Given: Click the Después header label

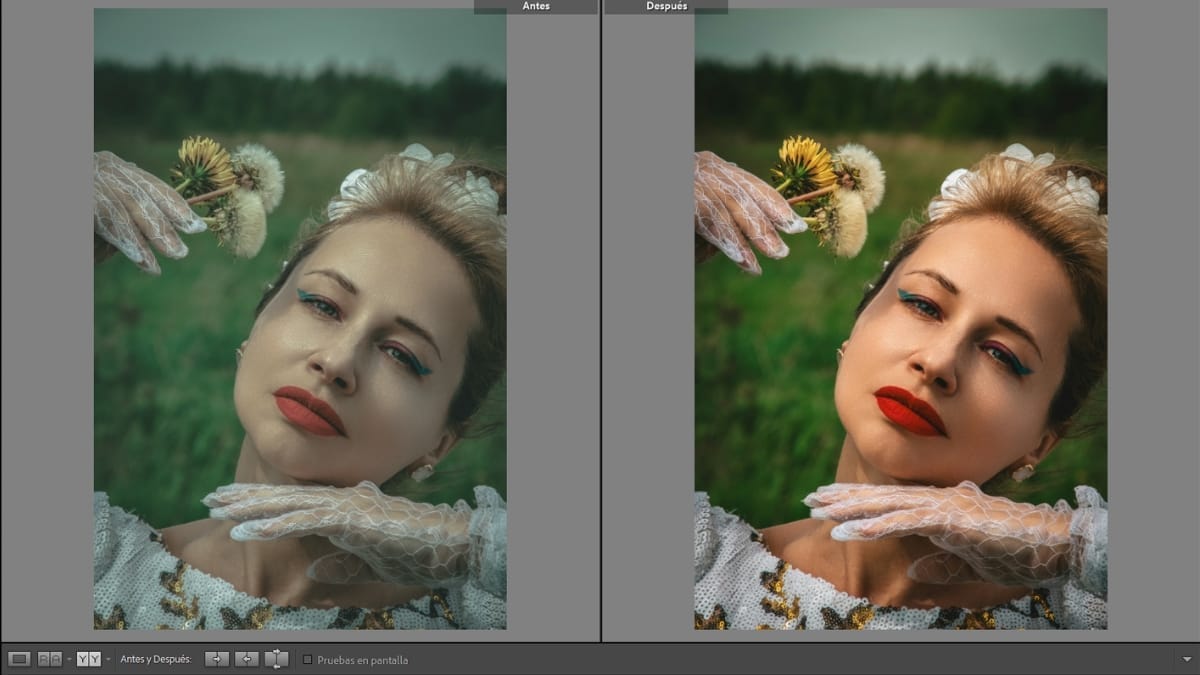Looking at the screenshot, I should point(666,6).
